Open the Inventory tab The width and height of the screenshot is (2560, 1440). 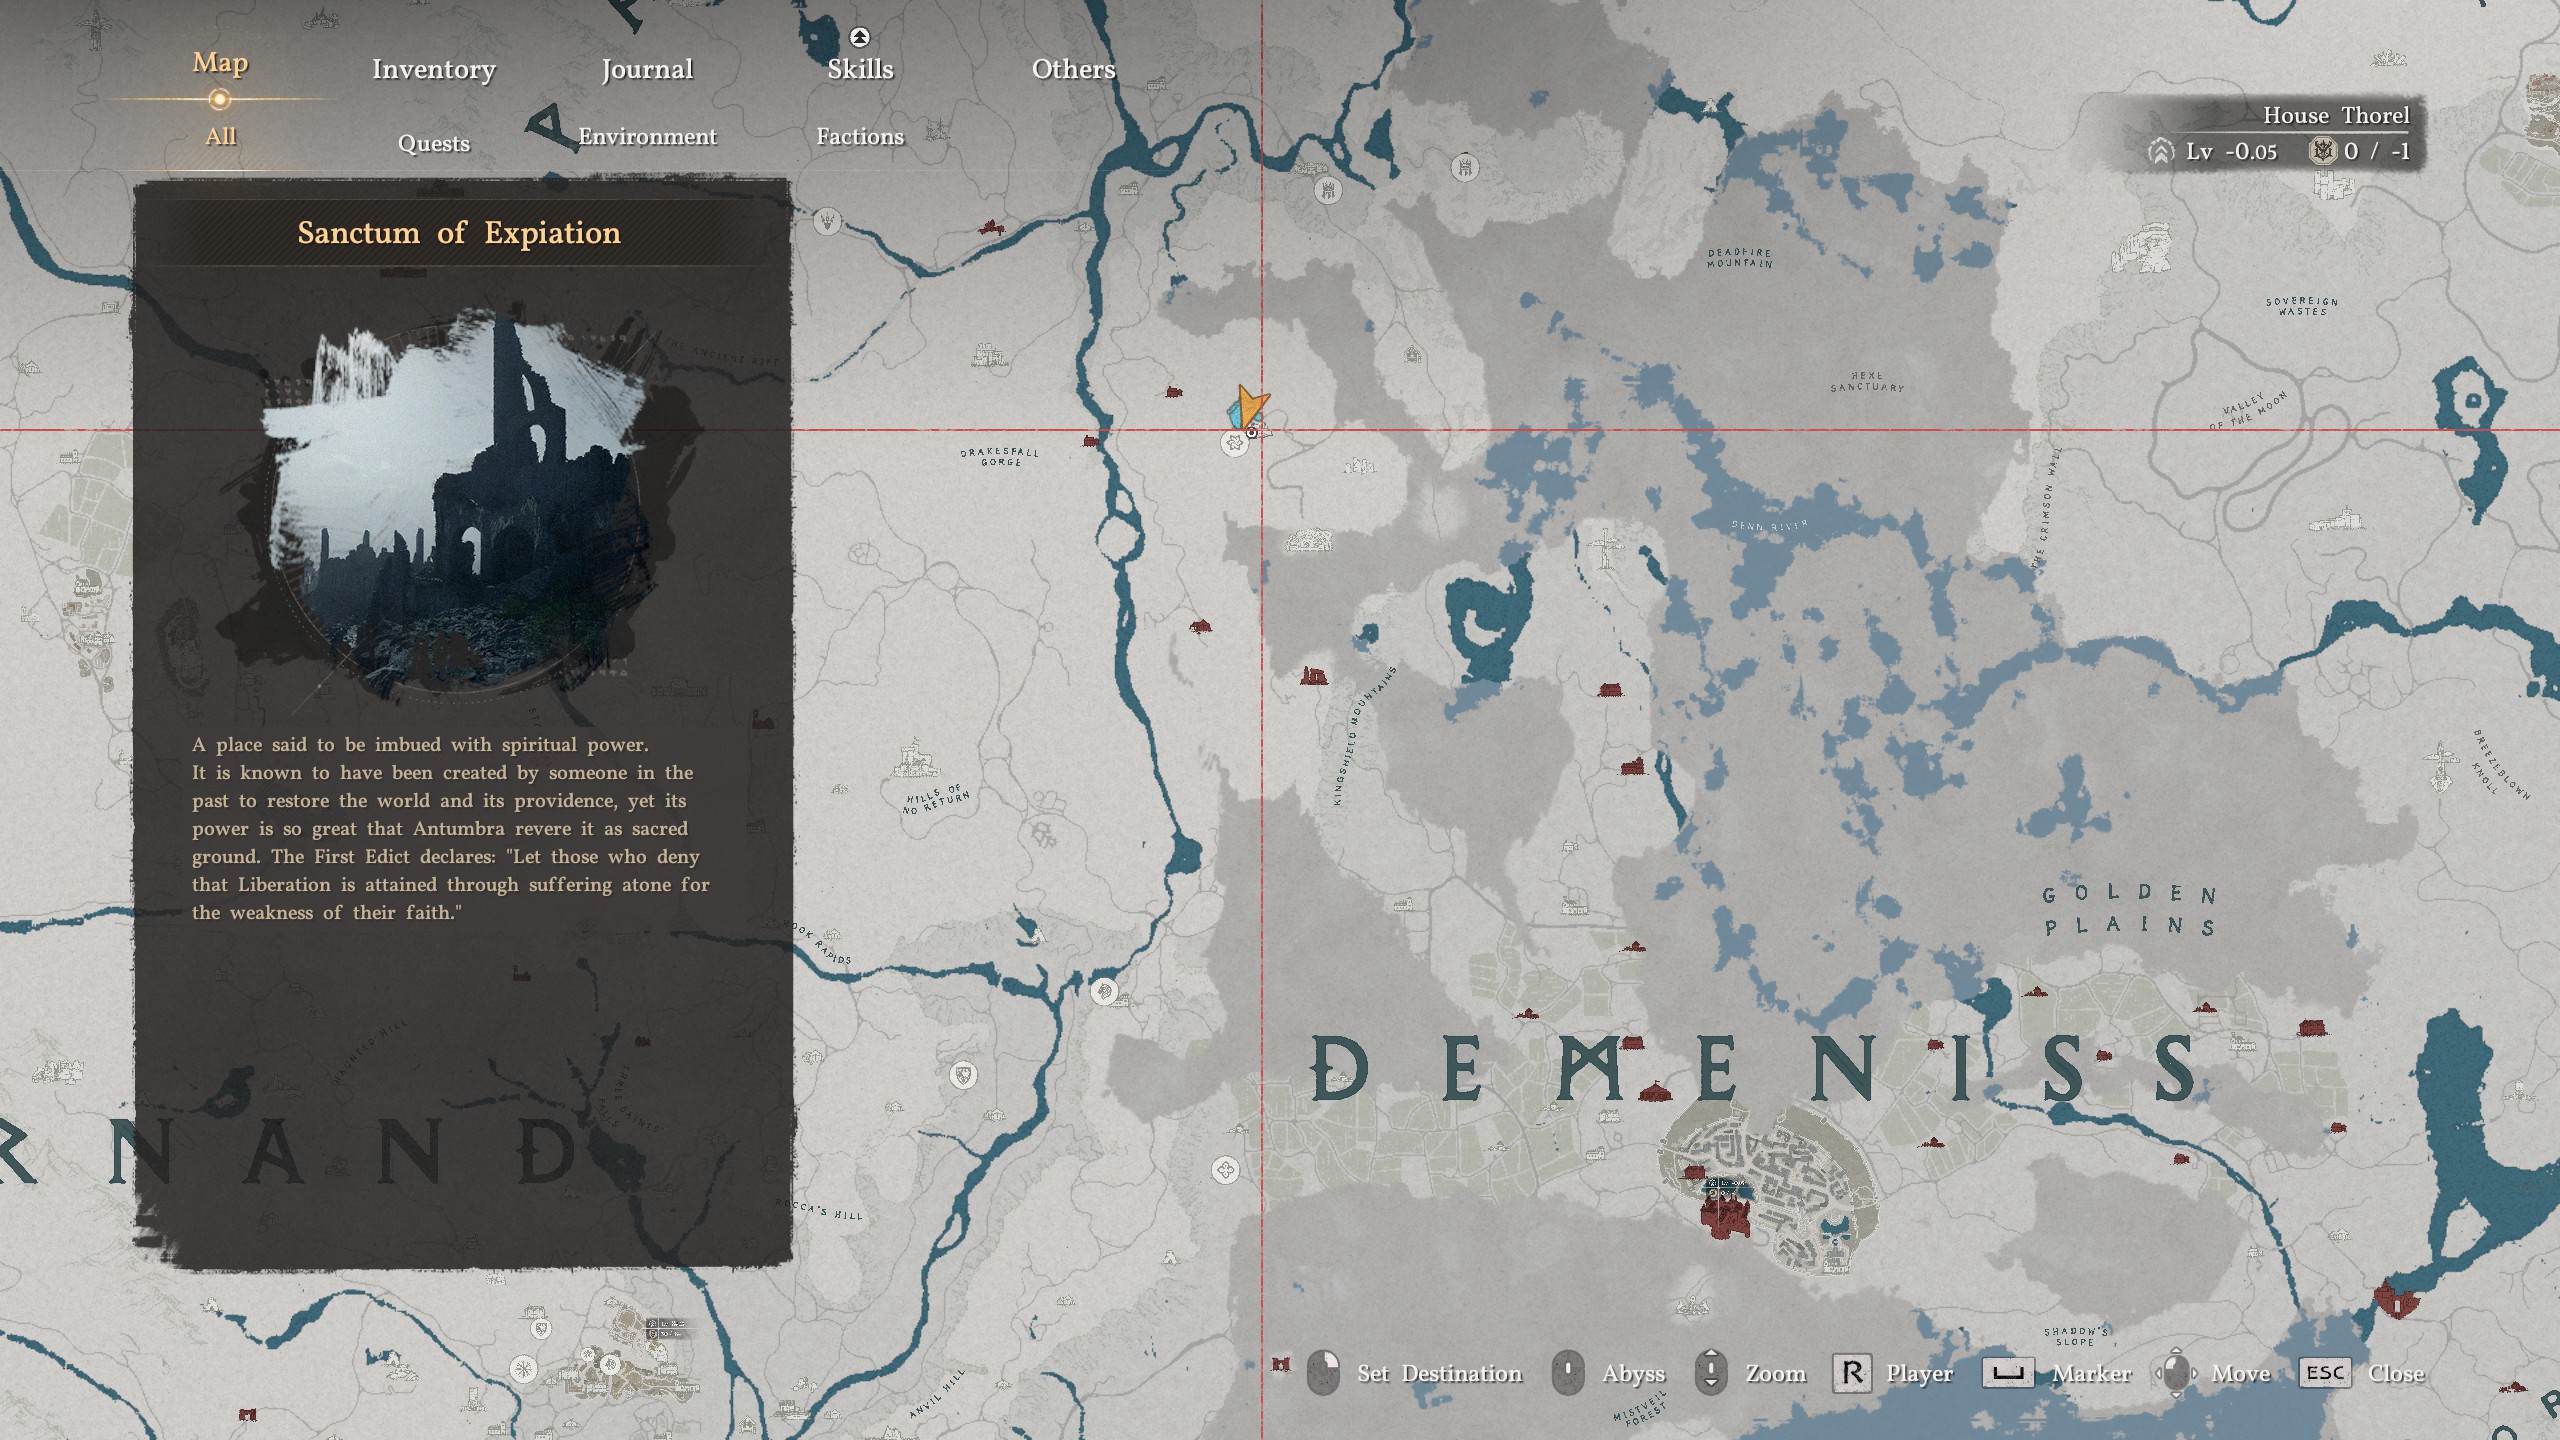point(433,69)
